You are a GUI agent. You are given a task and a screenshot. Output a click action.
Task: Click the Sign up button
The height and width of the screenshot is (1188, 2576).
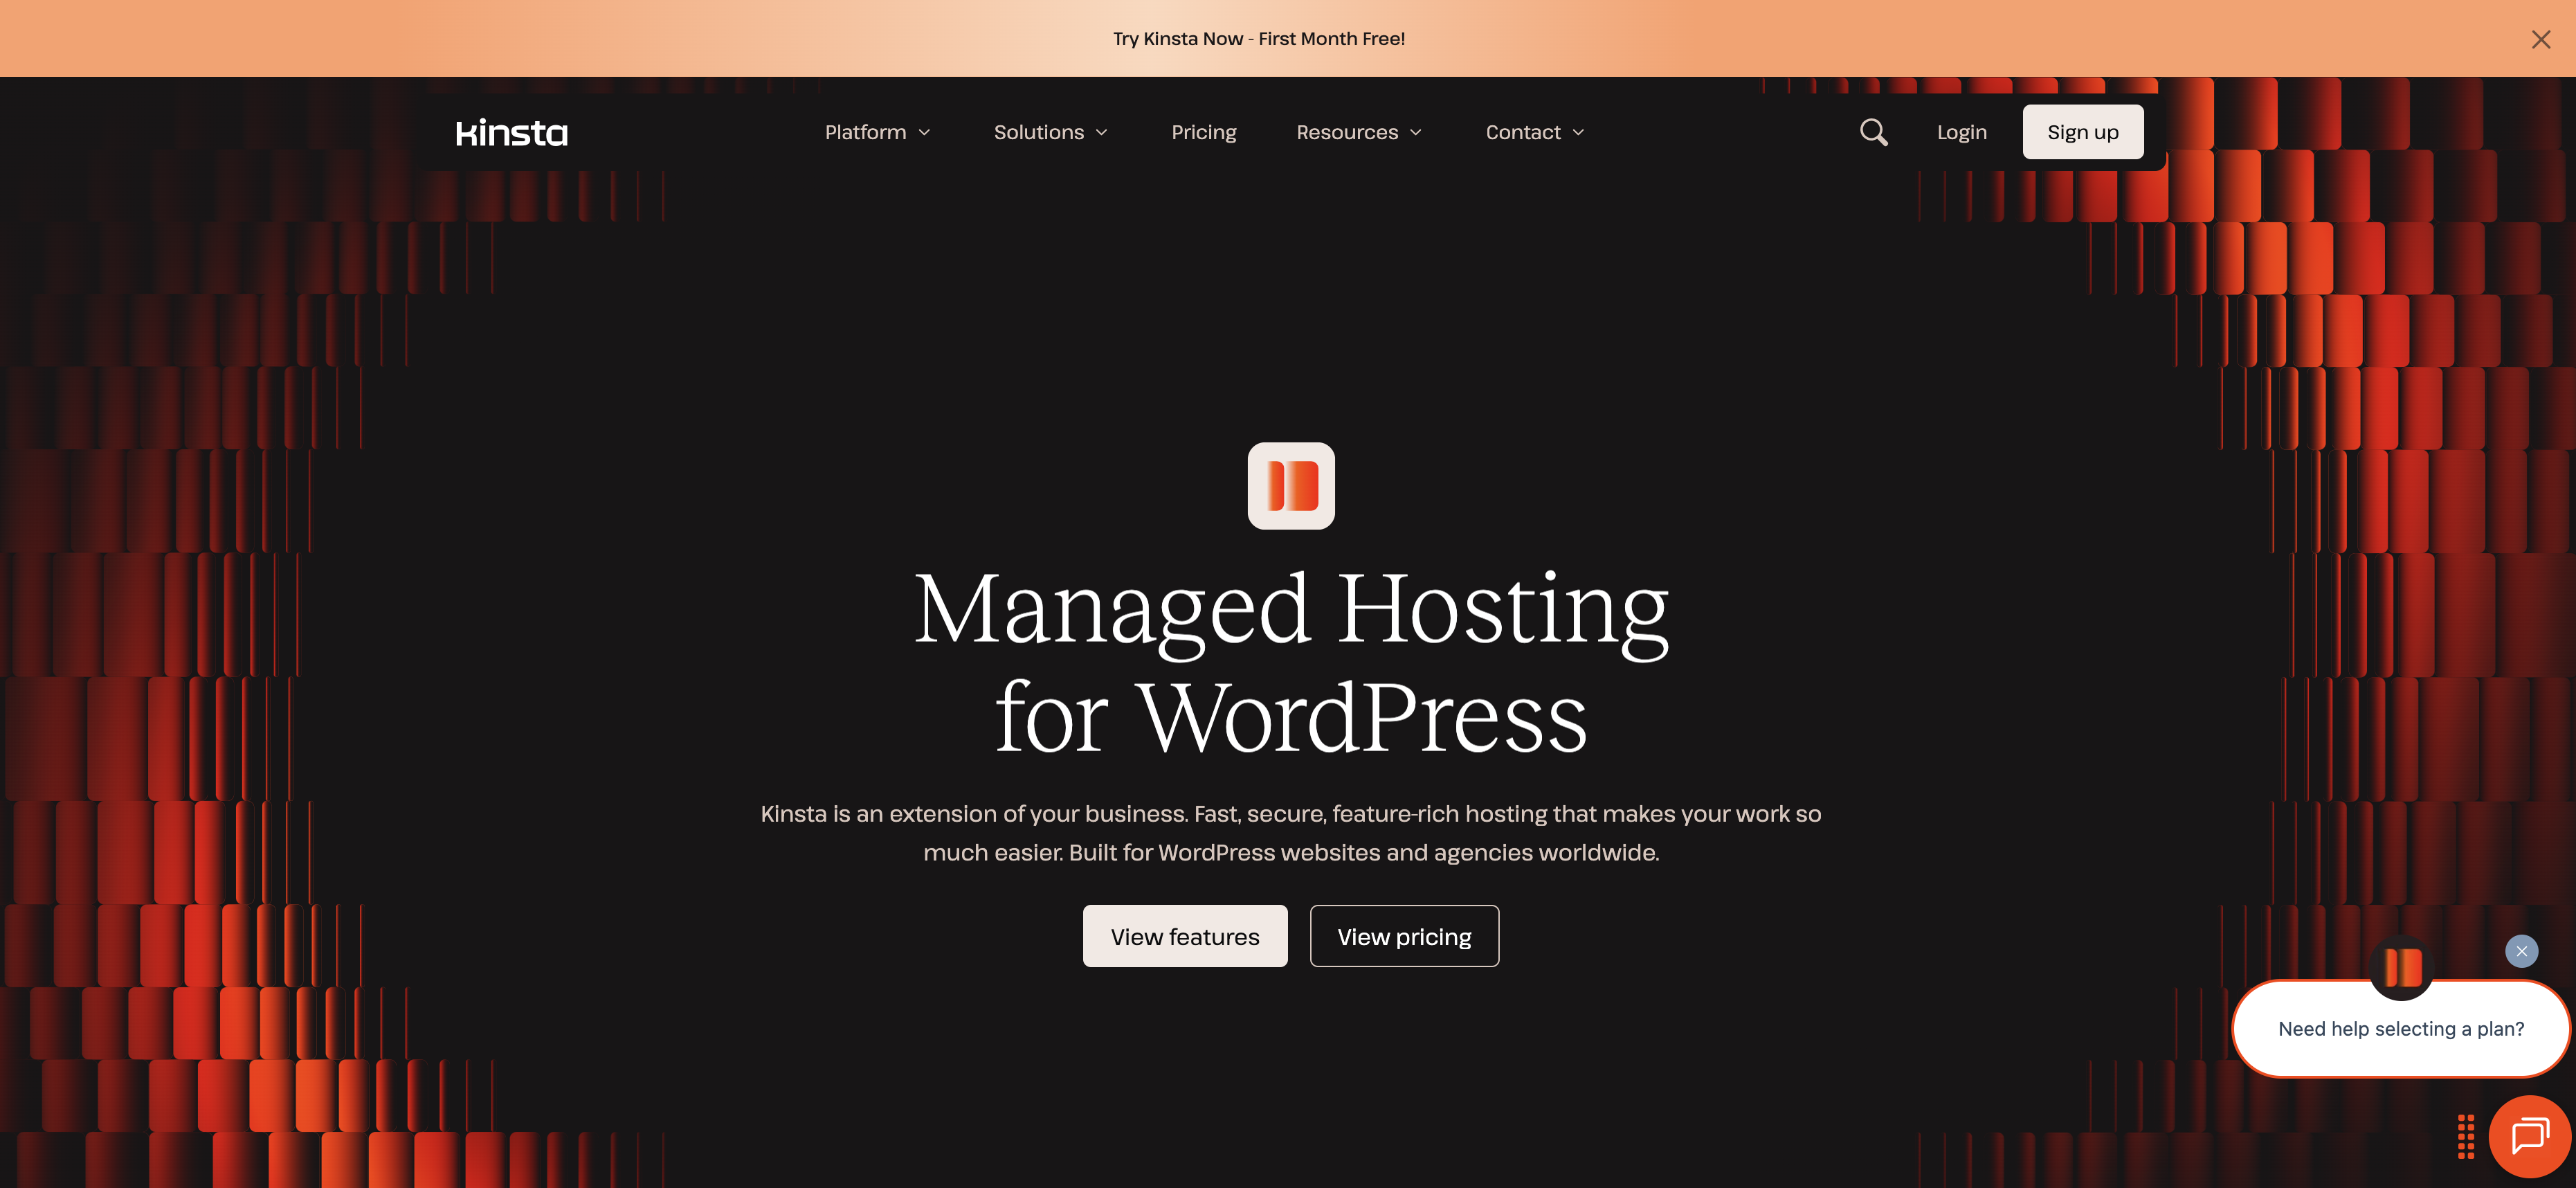click(2082, 132)
